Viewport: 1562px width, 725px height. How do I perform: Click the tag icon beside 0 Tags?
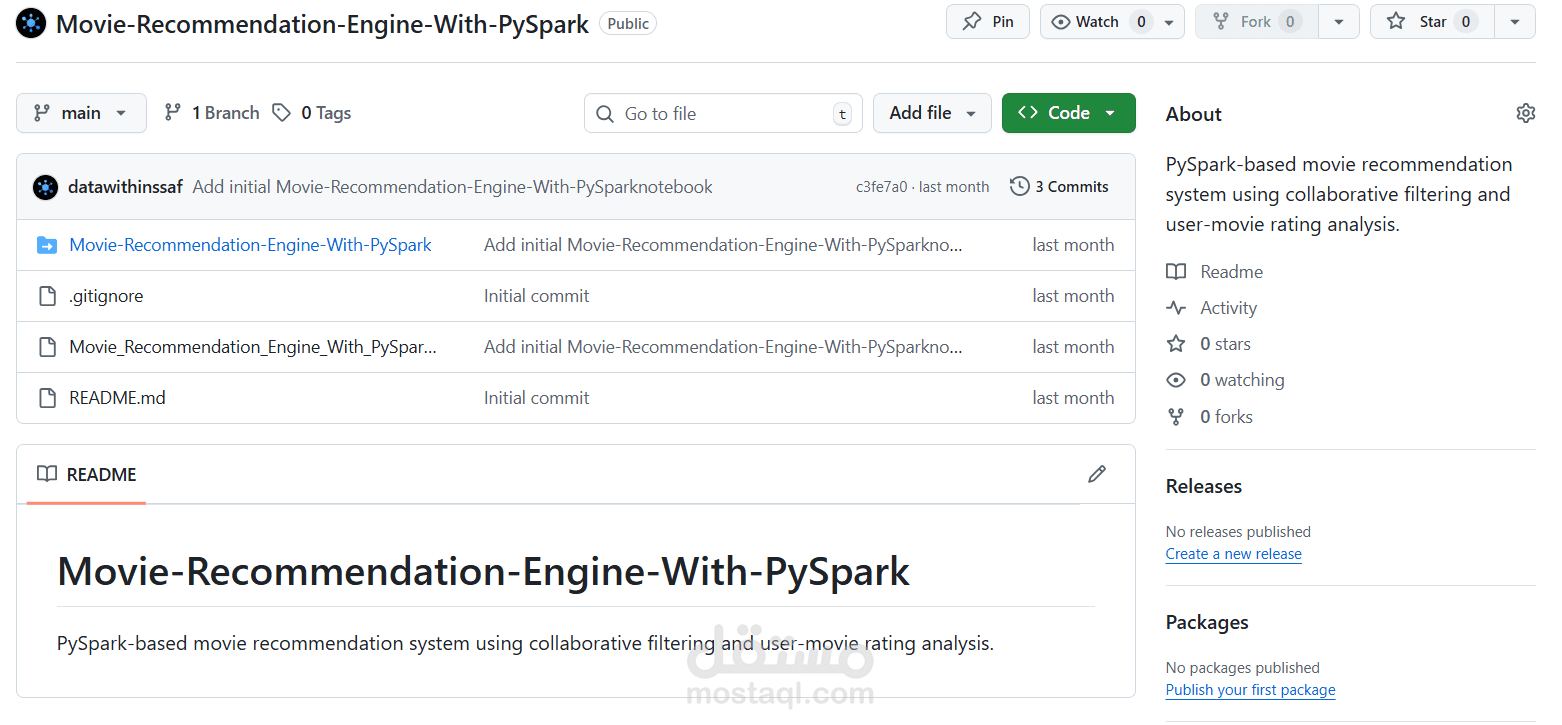click(x=282, y=113)
